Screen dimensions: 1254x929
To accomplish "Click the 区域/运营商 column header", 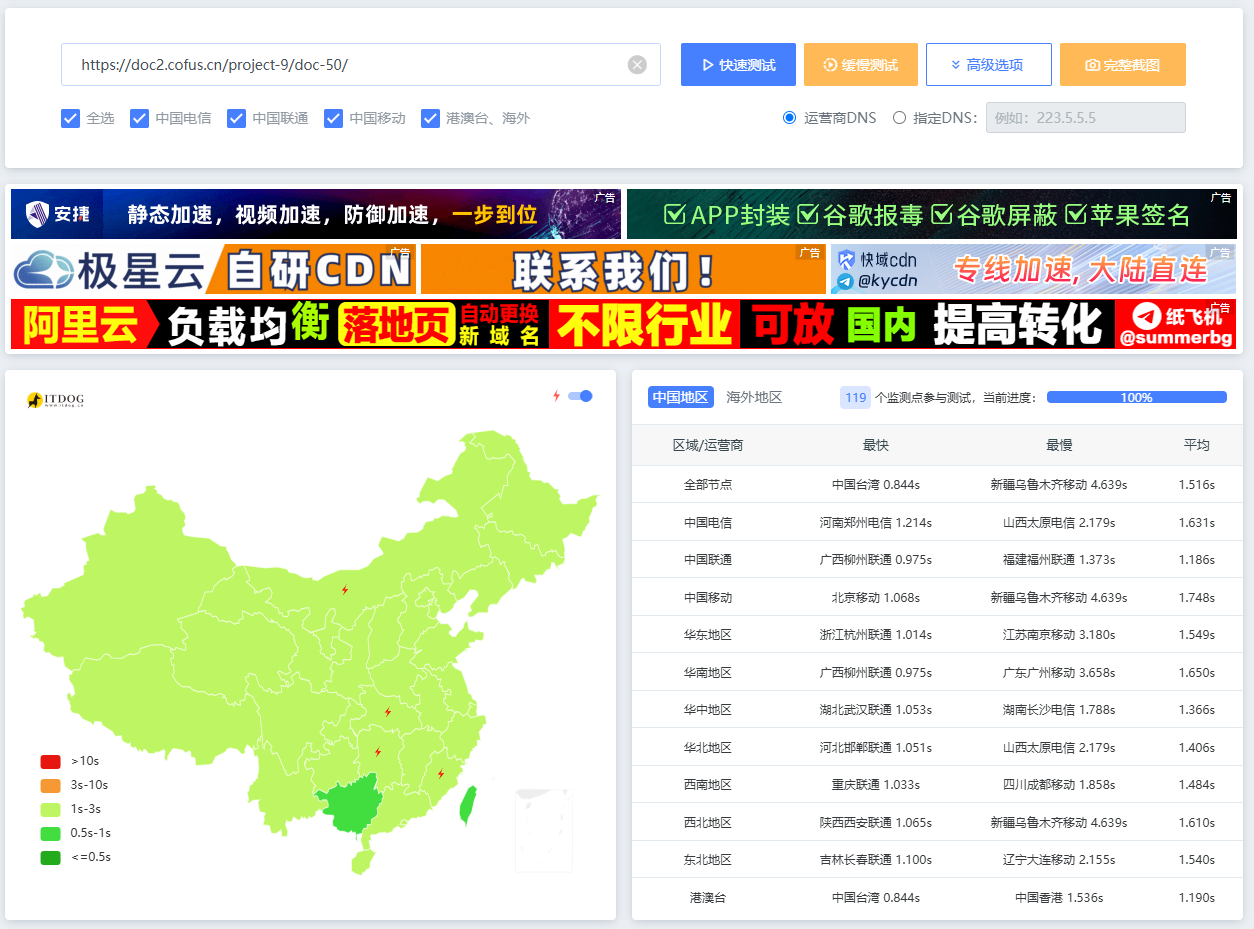I will [708, 445].
